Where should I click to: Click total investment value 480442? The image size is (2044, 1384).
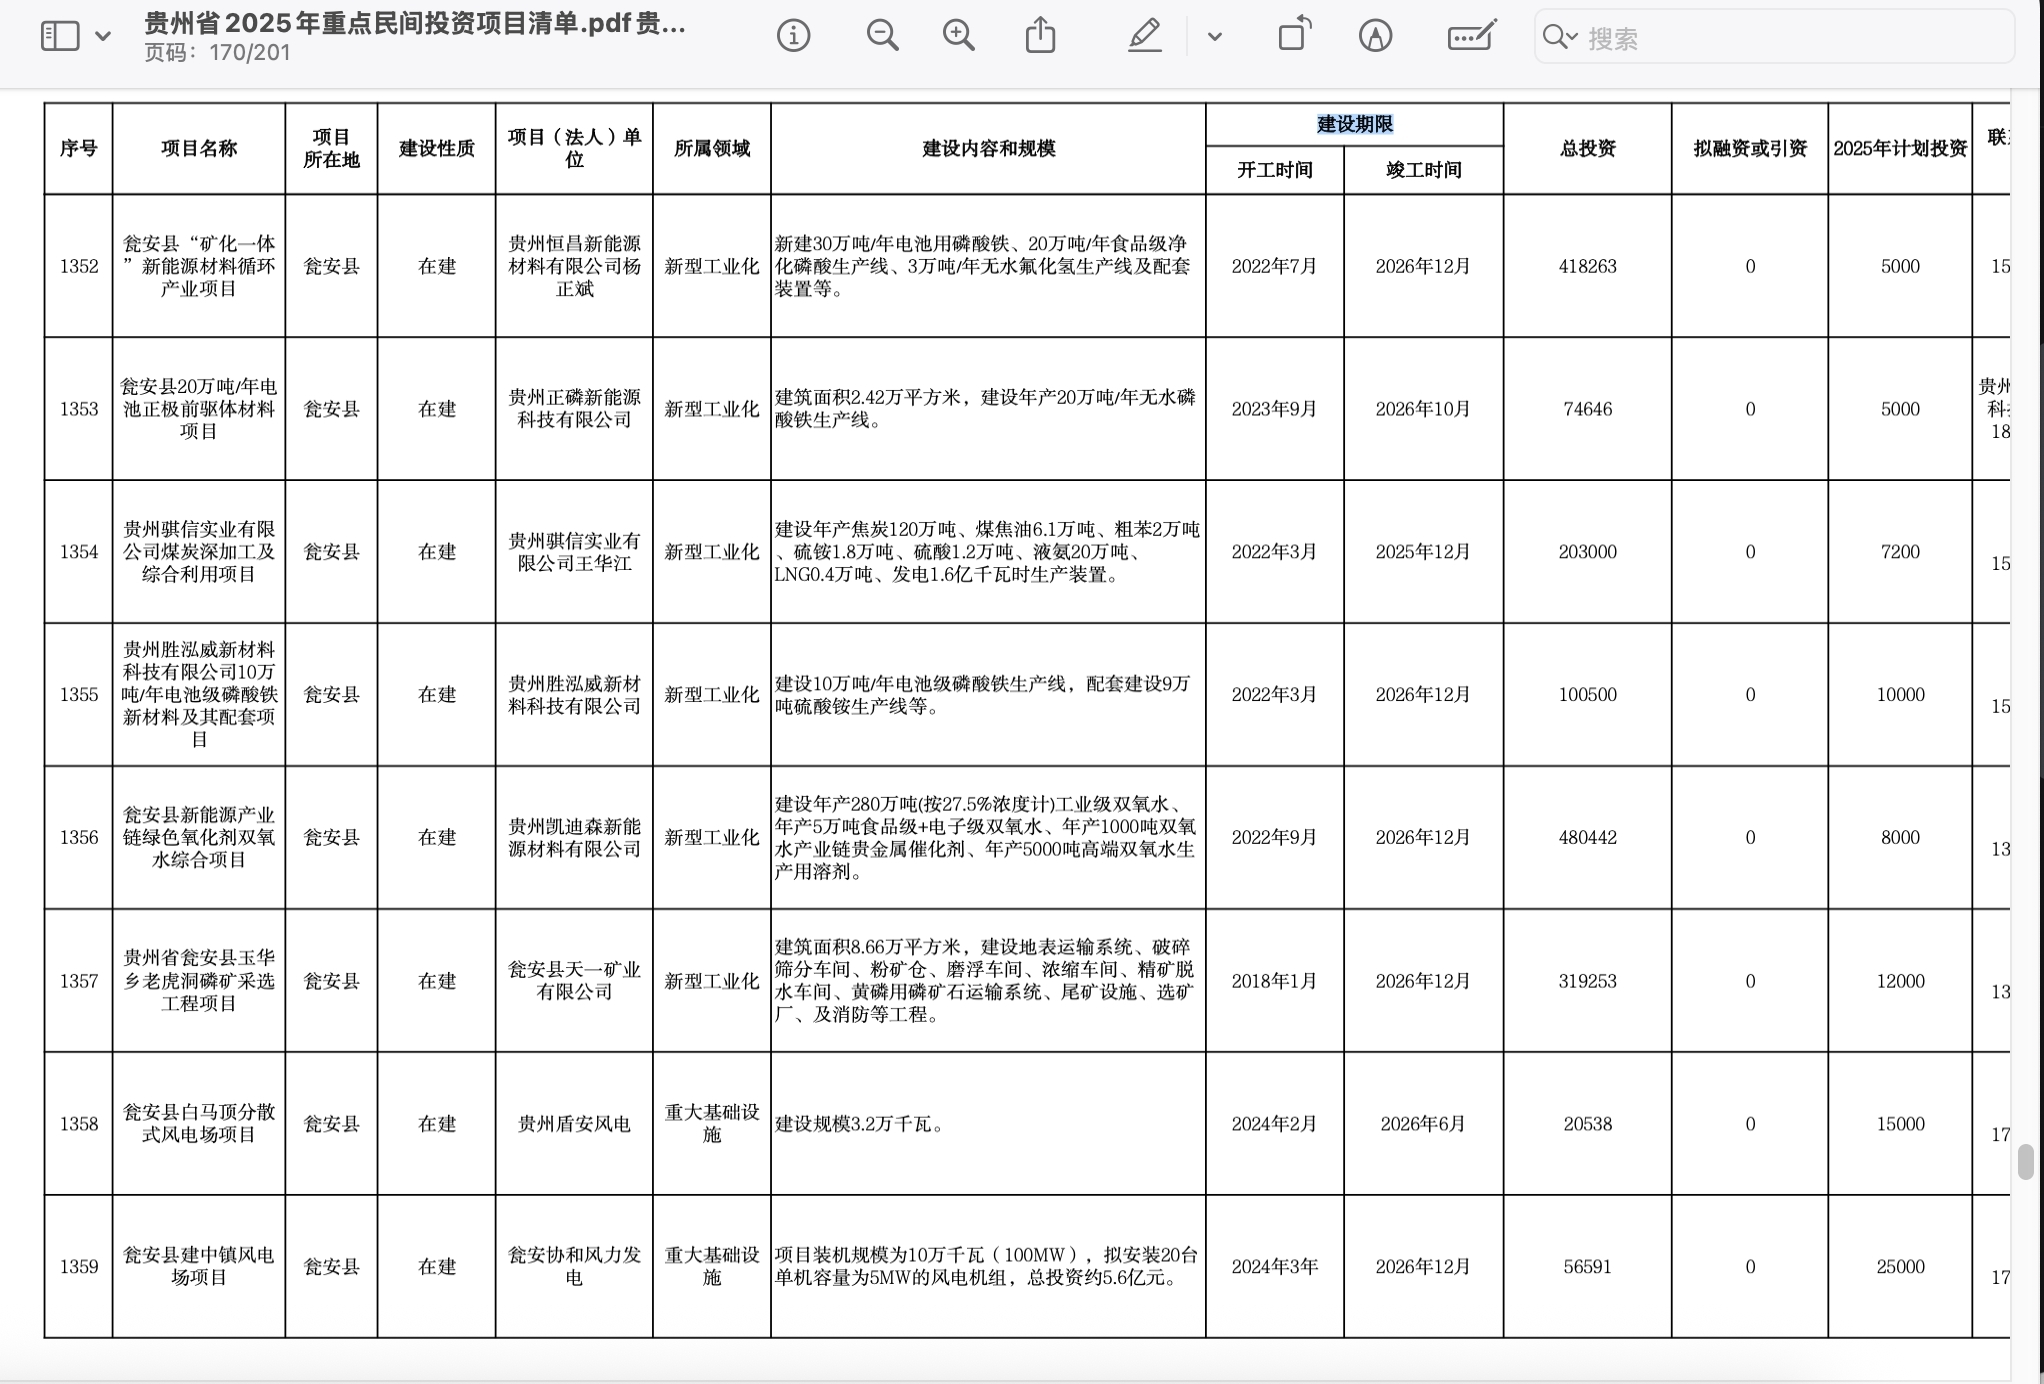point(1587,838)
